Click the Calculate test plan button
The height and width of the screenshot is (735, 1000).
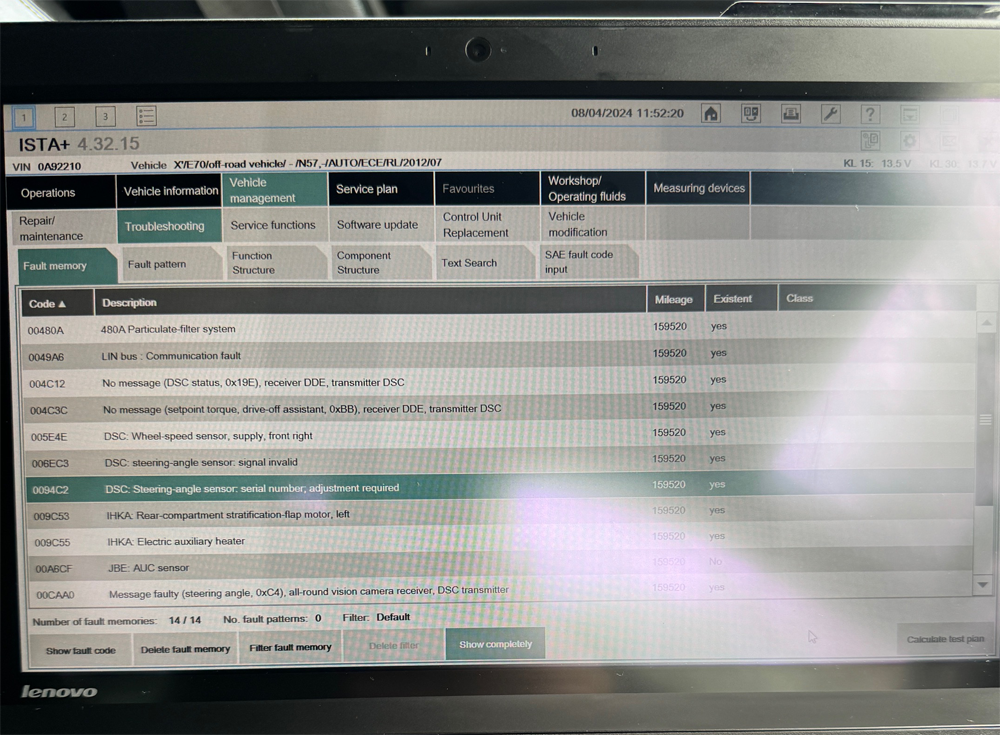(945, 639)
